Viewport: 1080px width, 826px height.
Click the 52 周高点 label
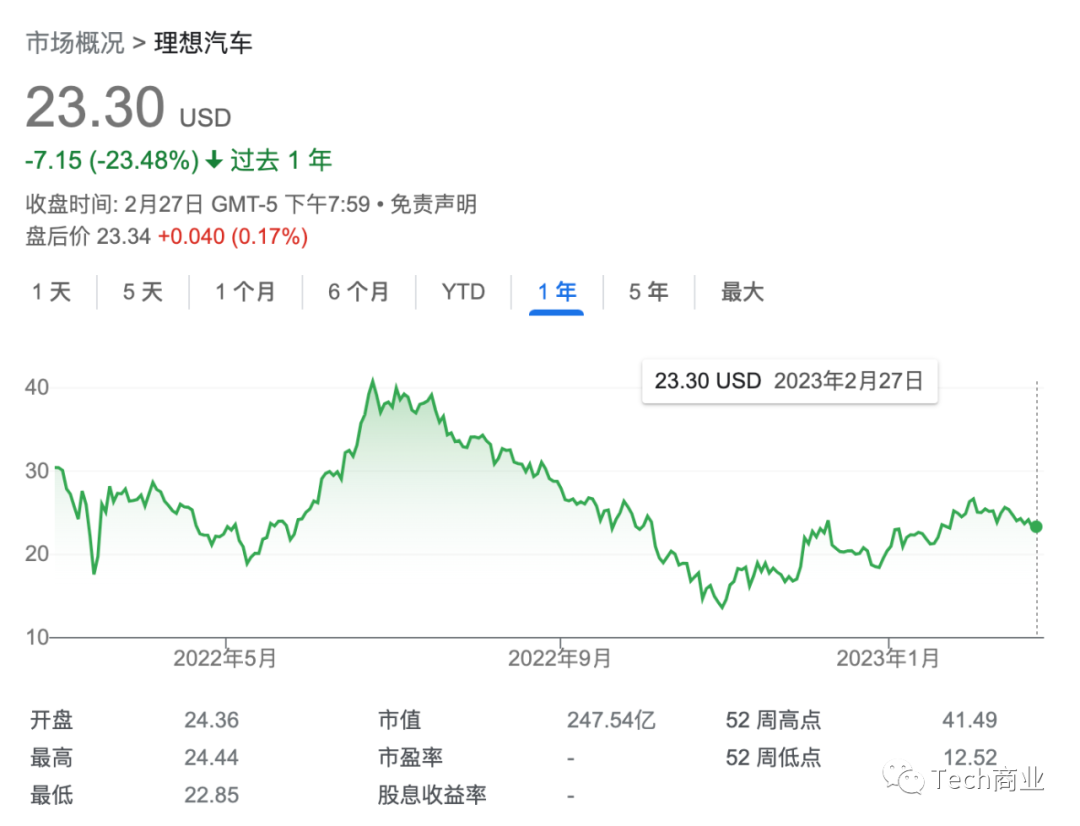click(x=773, y=720)
